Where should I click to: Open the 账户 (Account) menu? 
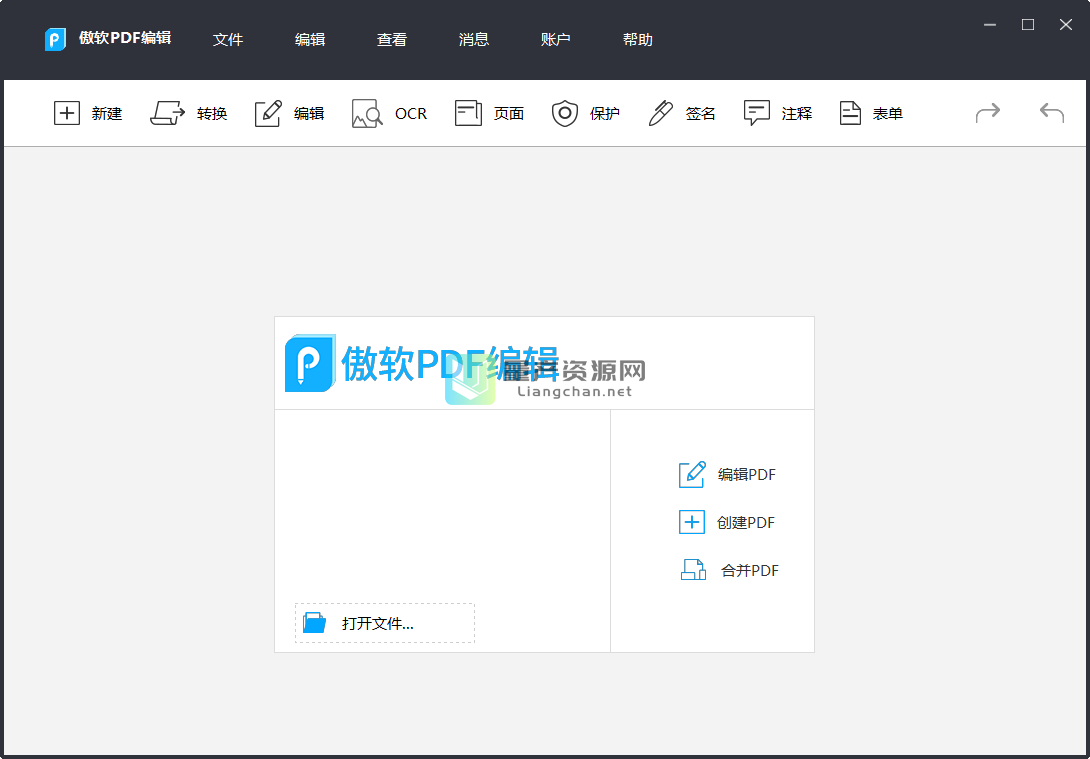556,40
